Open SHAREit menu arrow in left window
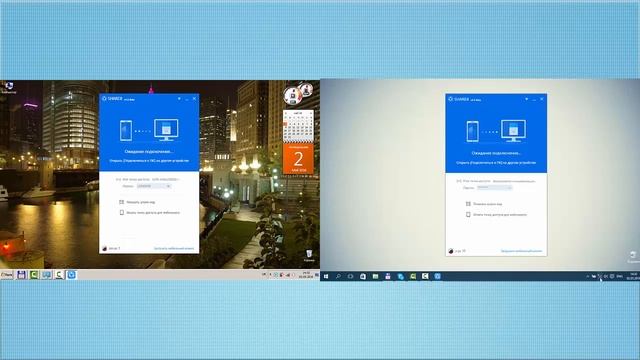 (x=179, y=99)
